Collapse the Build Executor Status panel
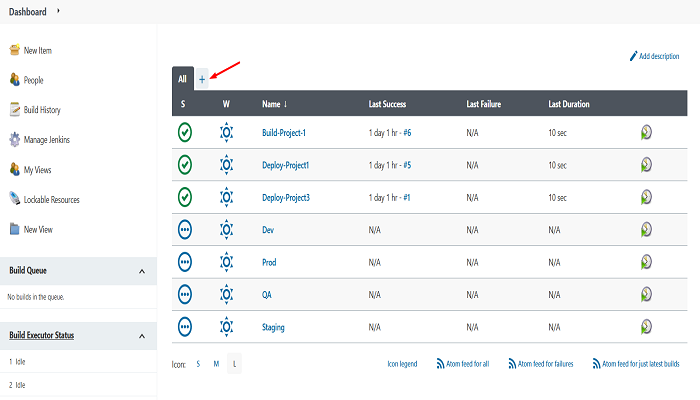Viewport: 700px width, 400px height. 142,336
